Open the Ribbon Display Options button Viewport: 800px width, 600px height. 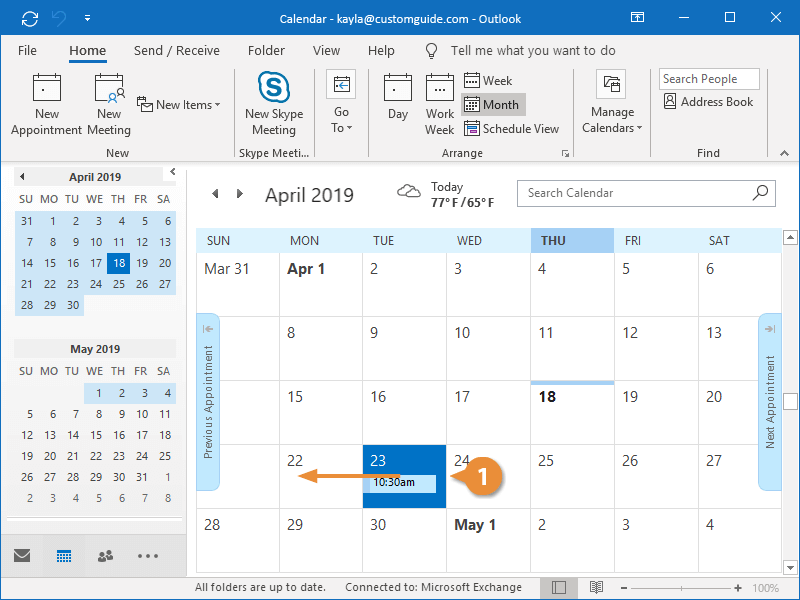point(637,18)
